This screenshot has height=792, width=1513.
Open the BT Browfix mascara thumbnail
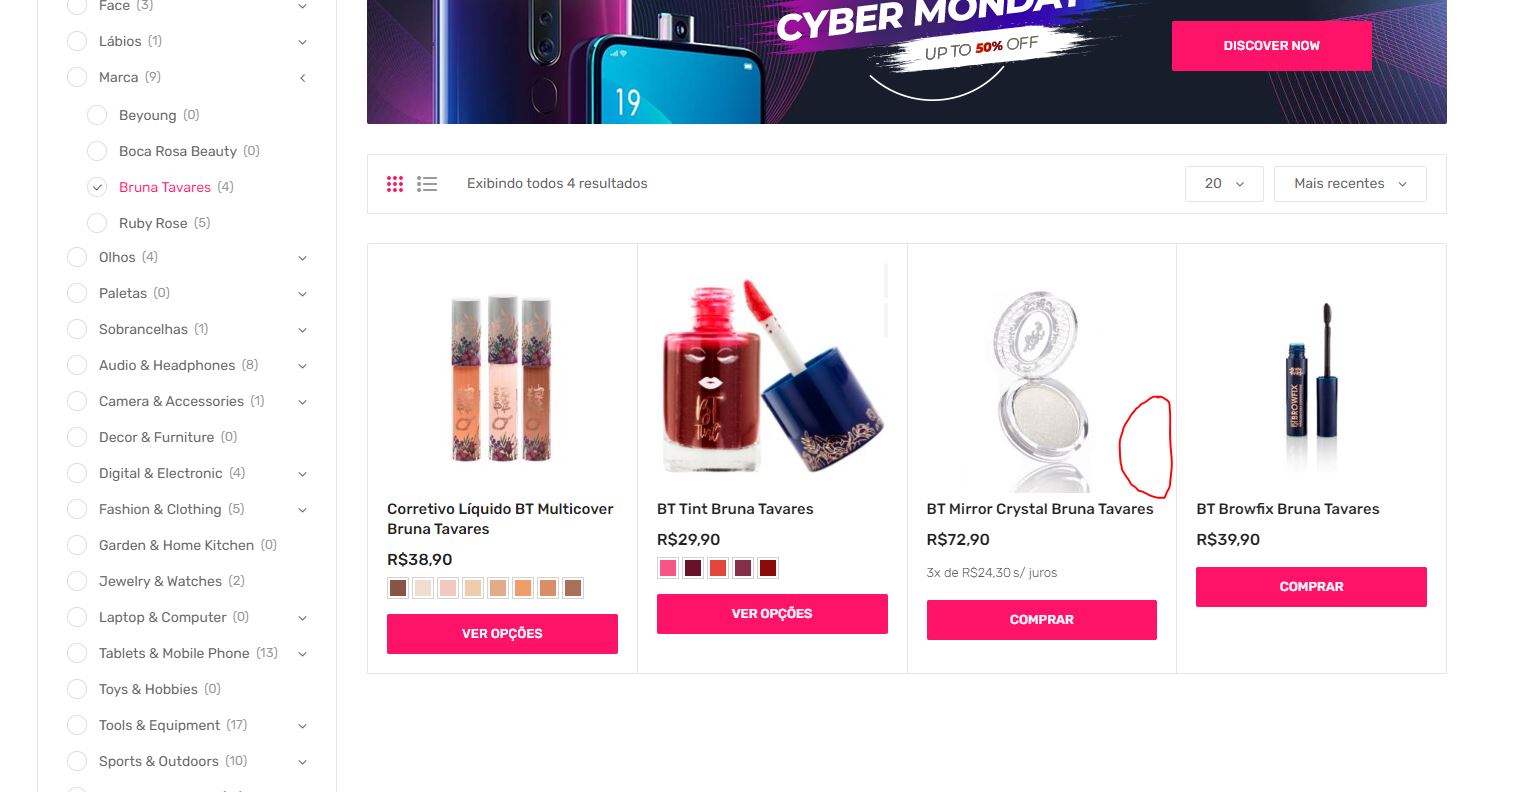(1311, 378)
